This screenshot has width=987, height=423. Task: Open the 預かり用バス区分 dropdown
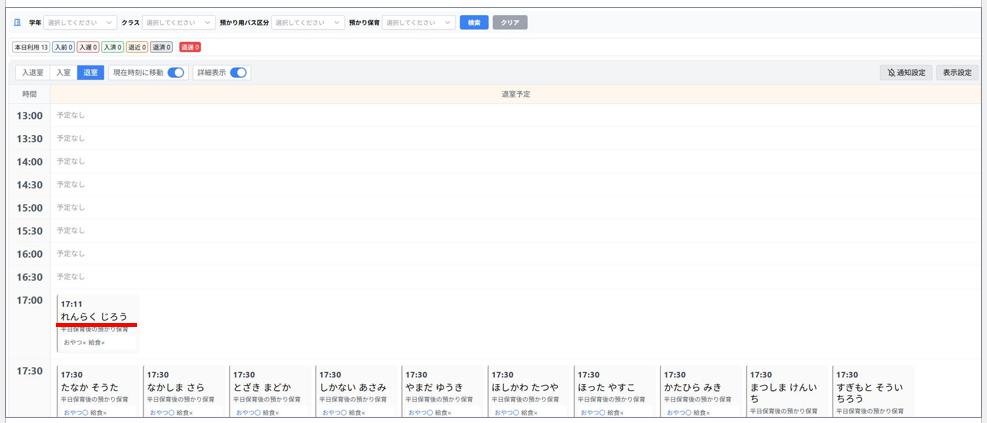point(308,22)
